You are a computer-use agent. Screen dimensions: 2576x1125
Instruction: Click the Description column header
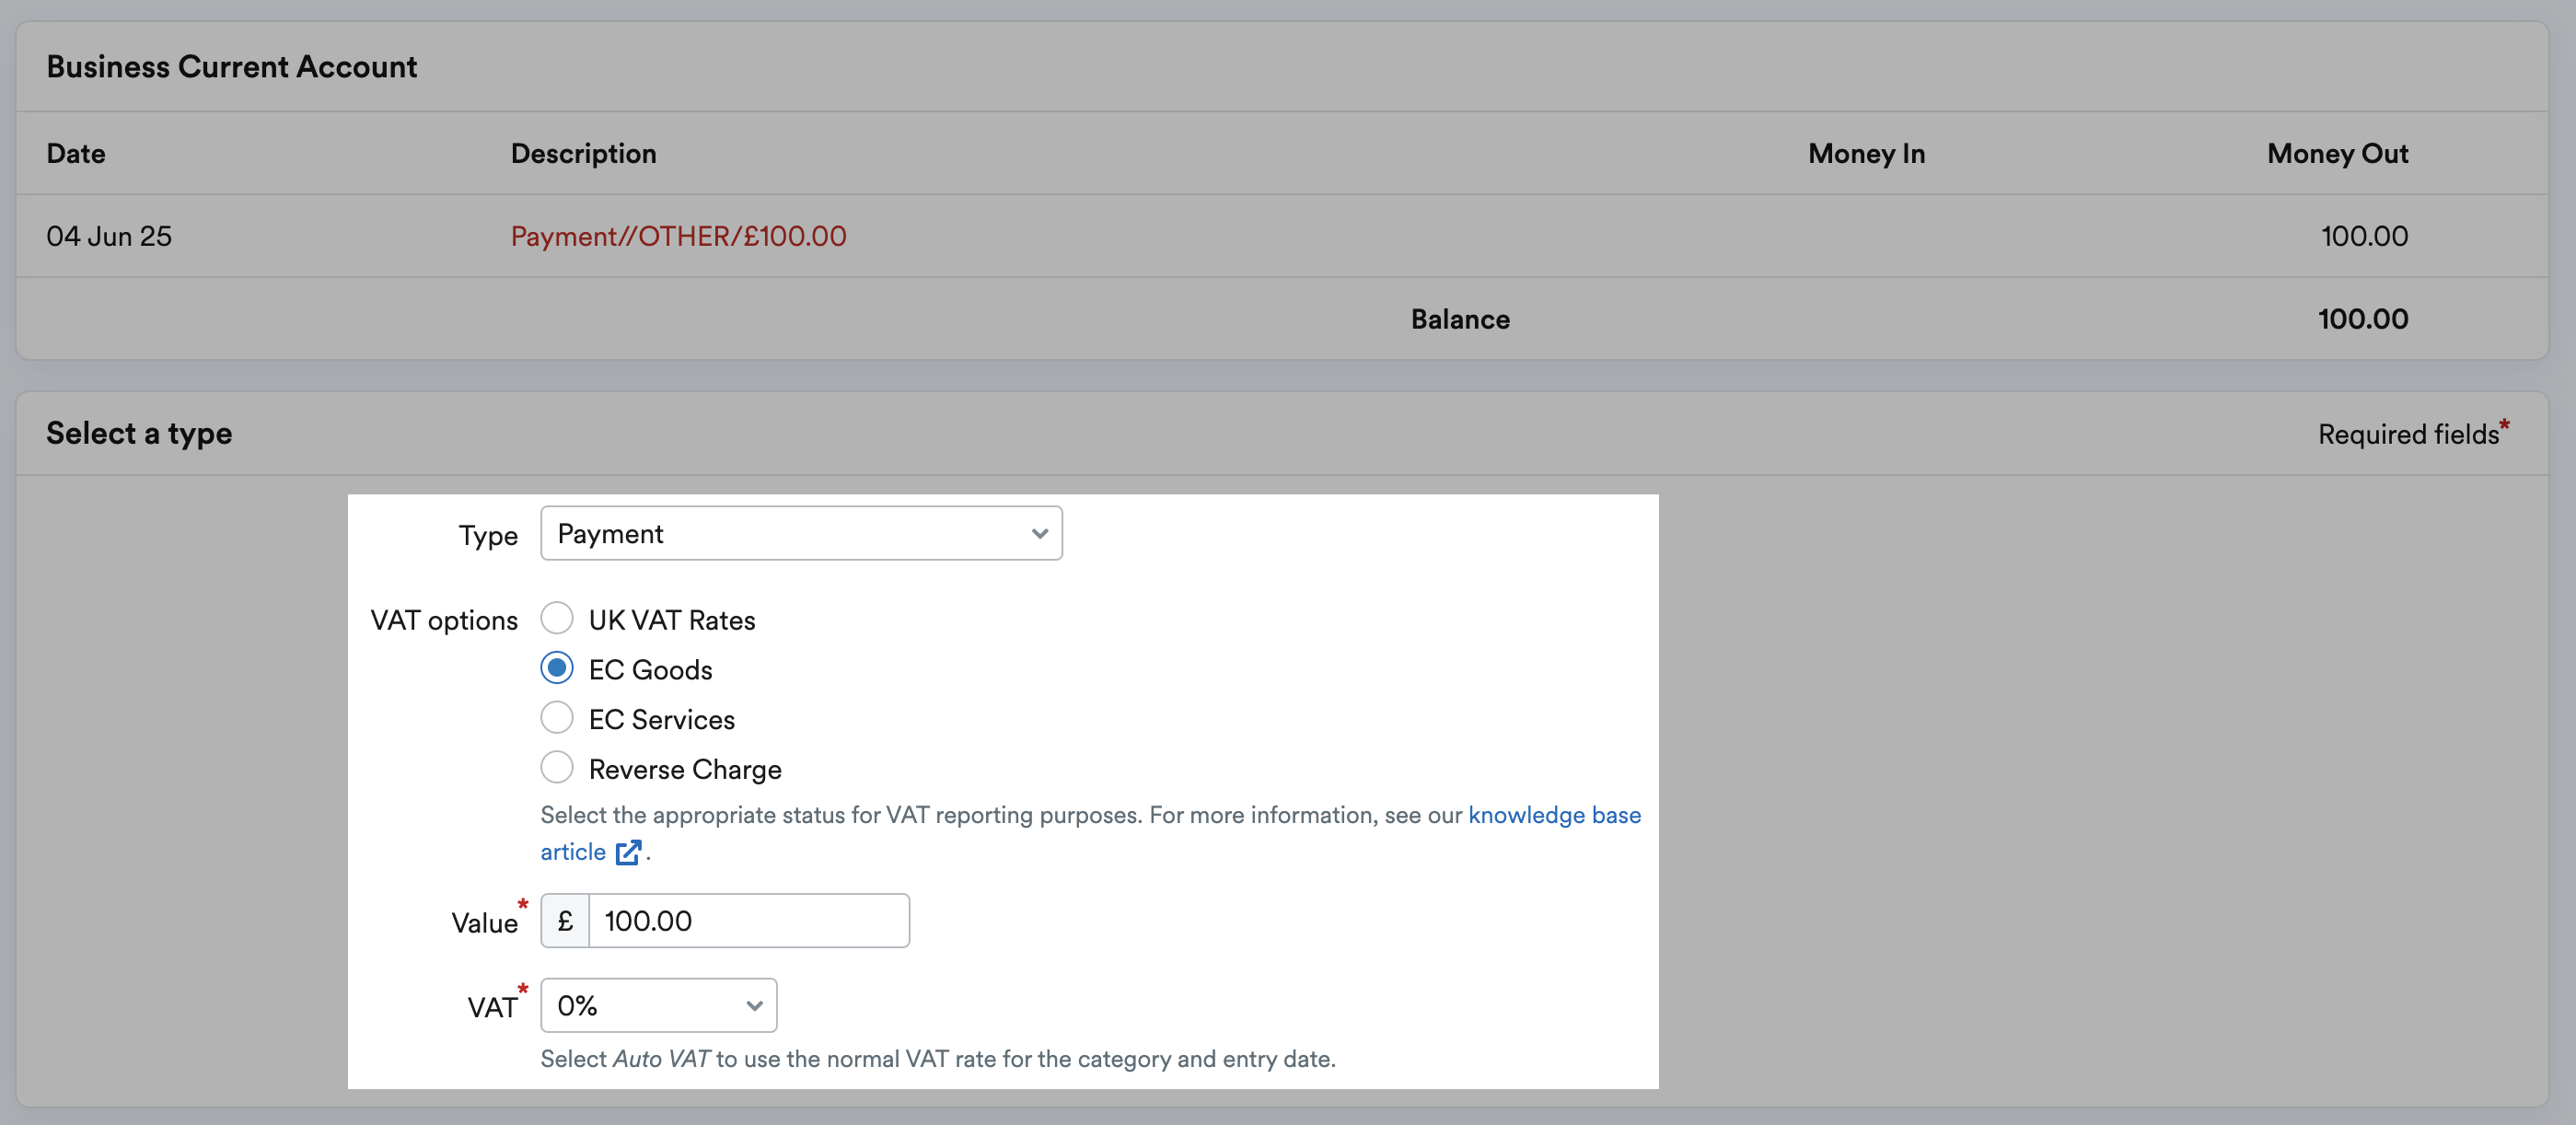coord(583,153)
